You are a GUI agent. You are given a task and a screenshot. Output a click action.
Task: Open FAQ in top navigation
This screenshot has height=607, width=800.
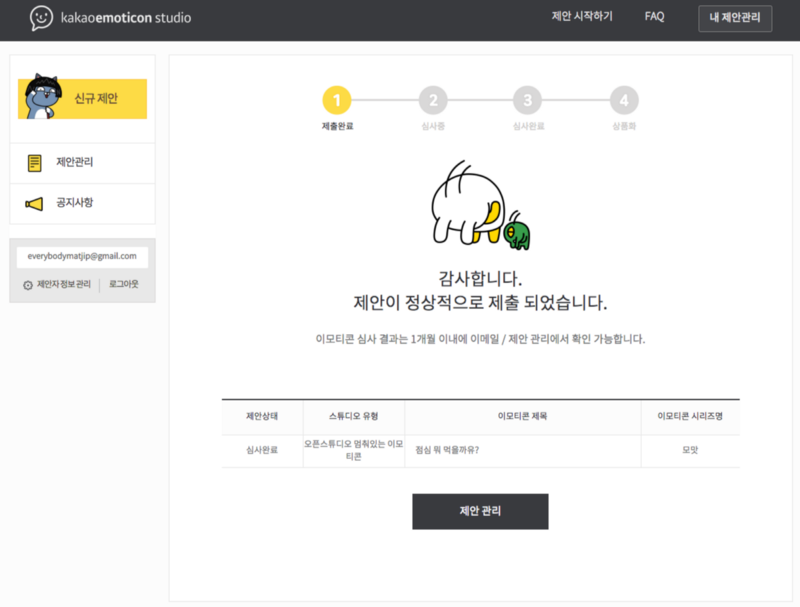tap(654, 16)
